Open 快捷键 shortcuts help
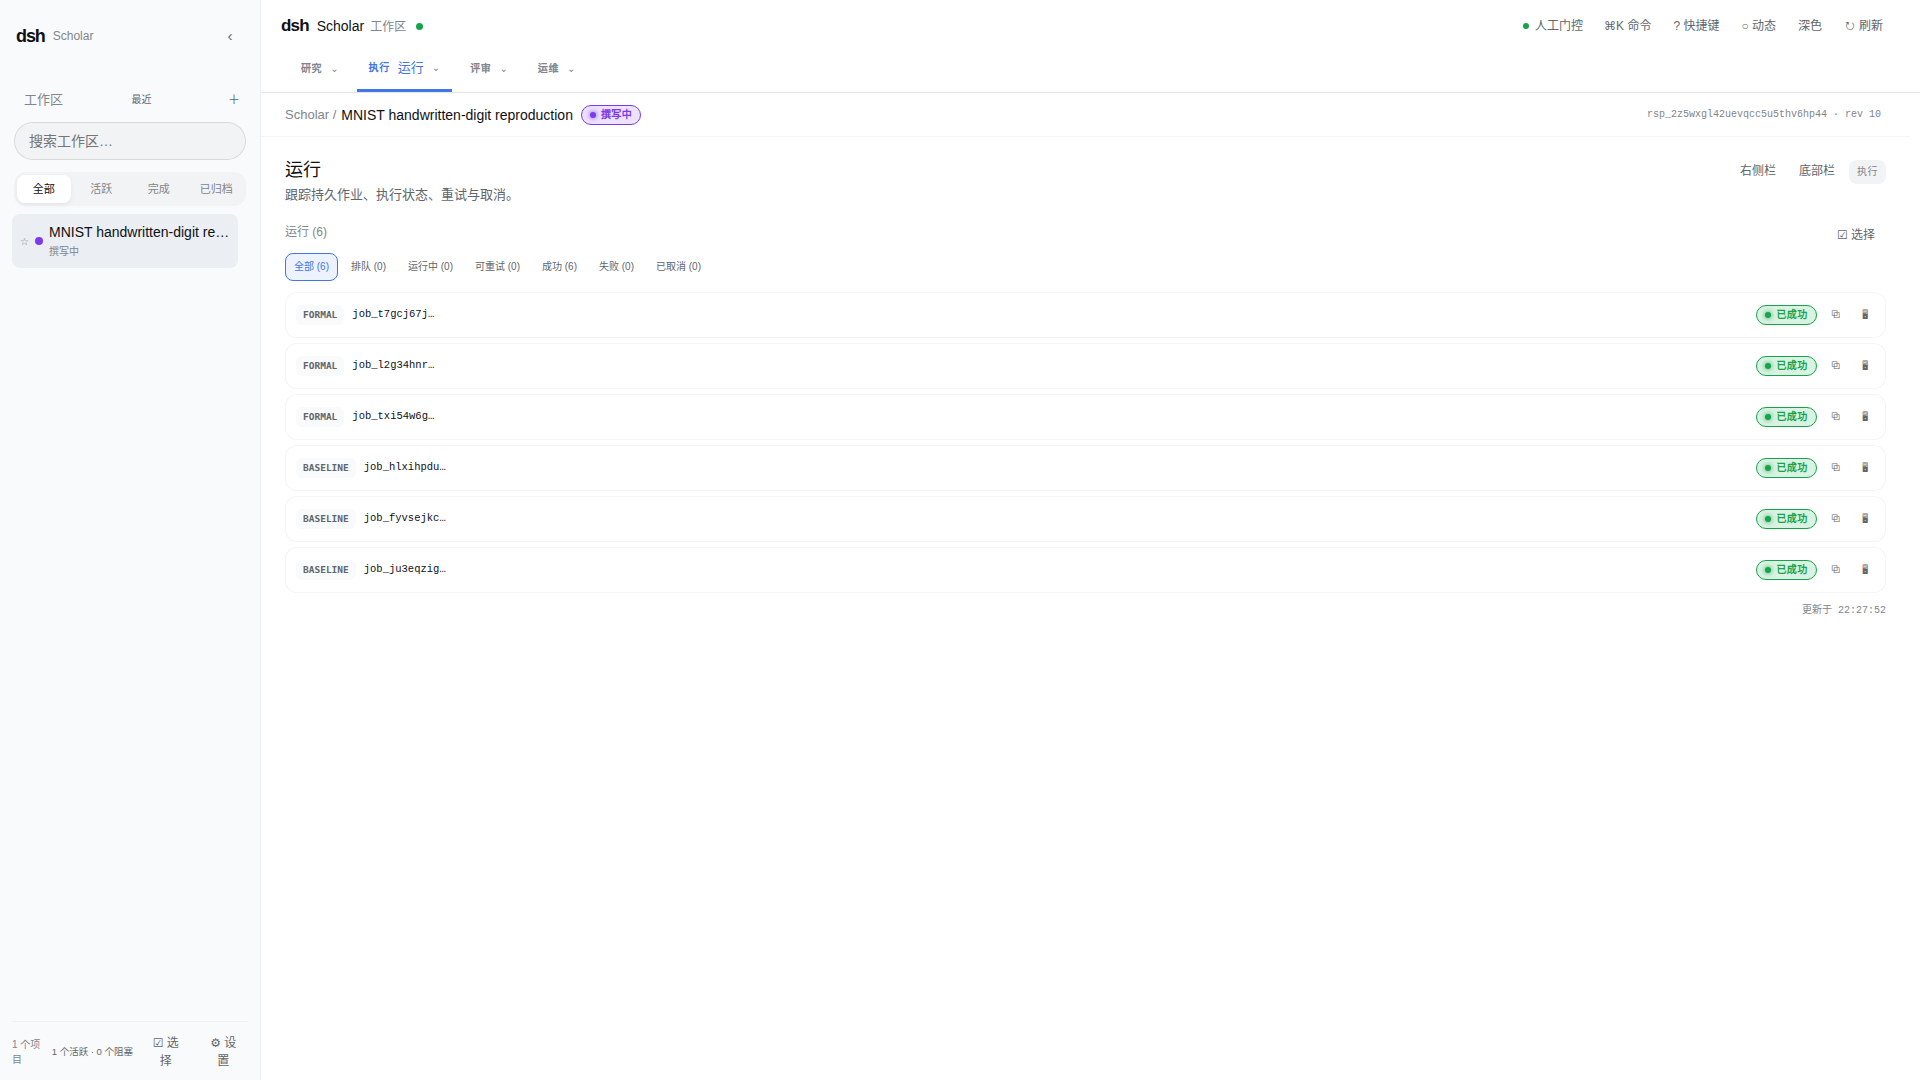This screenshot has height=1080, width=1920. (x=1696, y=26)
